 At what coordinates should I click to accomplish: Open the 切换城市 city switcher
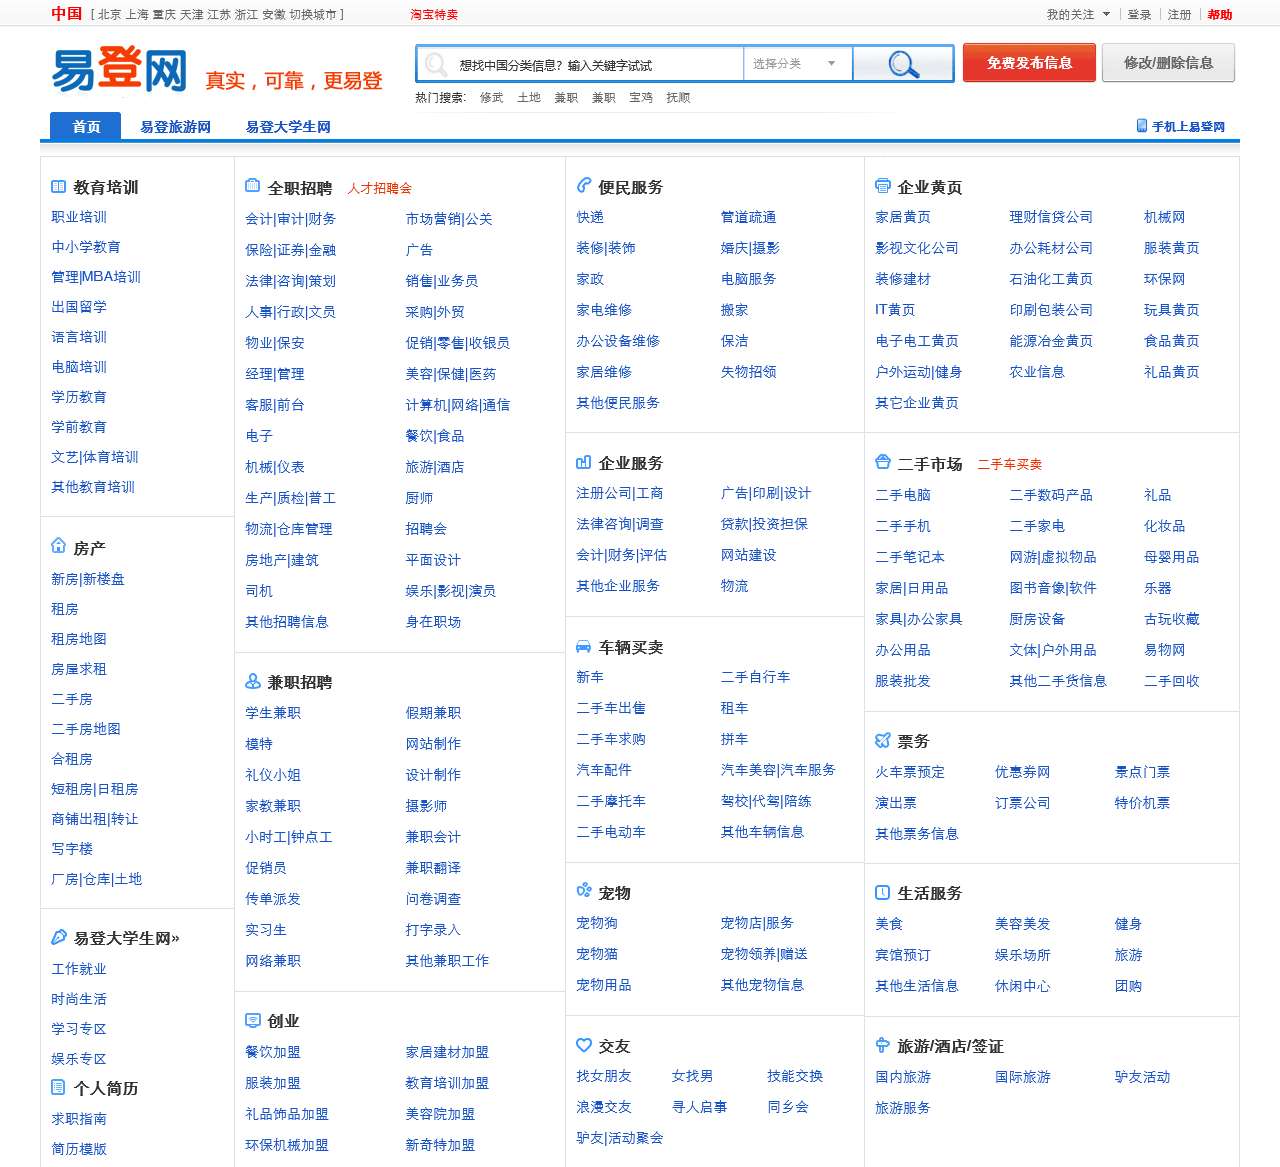point(313,15)
